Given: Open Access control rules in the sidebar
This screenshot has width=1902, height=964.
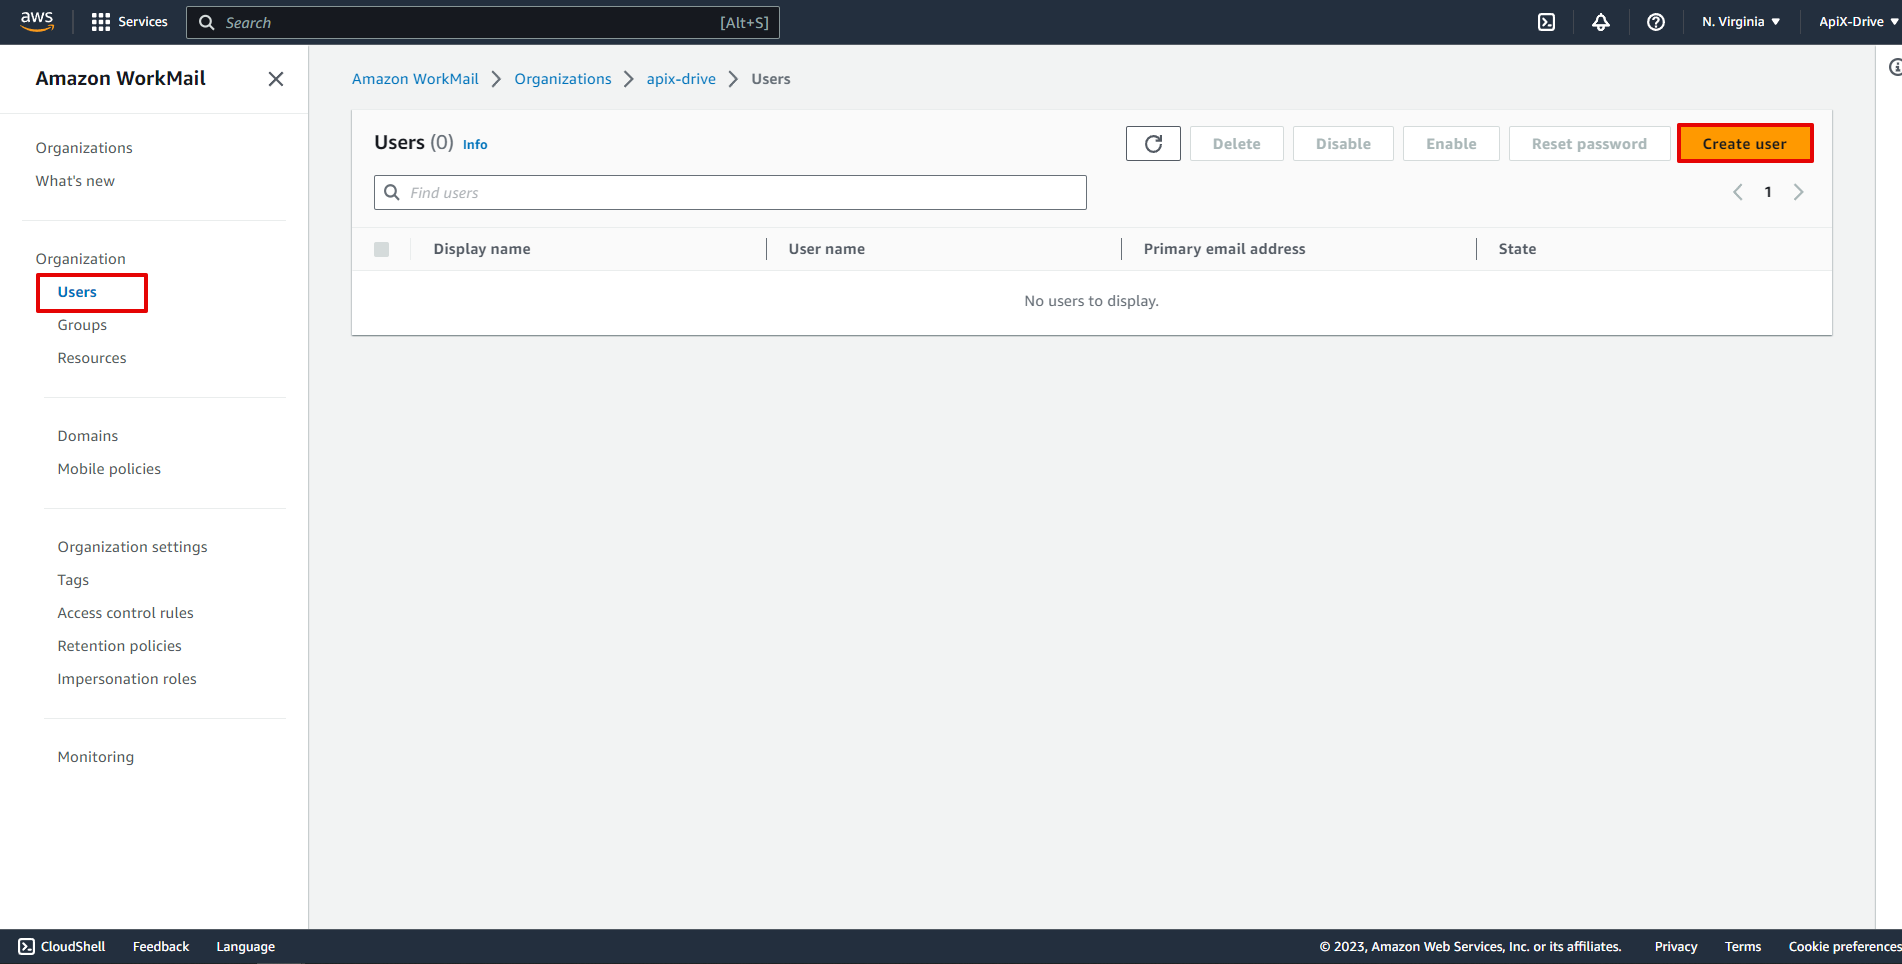Looking at the screenshot, I should 125,613.
